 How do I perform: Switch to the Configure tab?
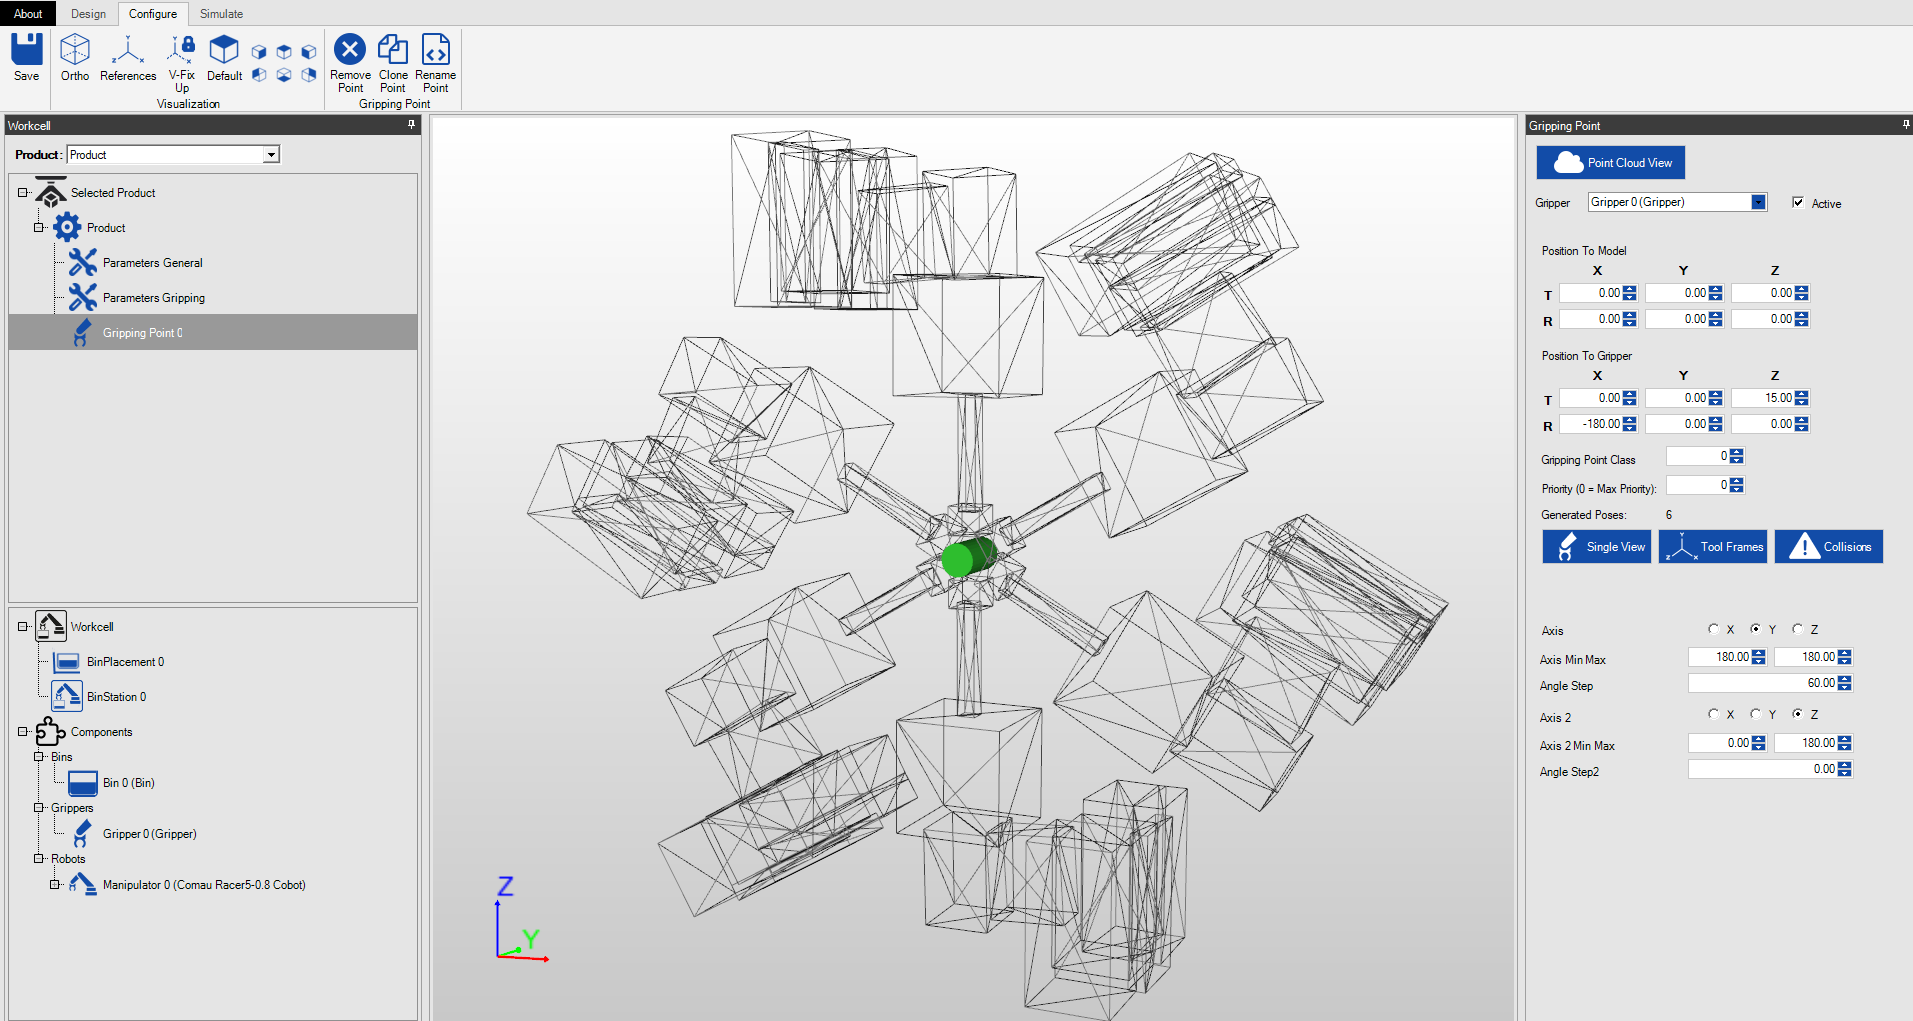pos(153,14)
